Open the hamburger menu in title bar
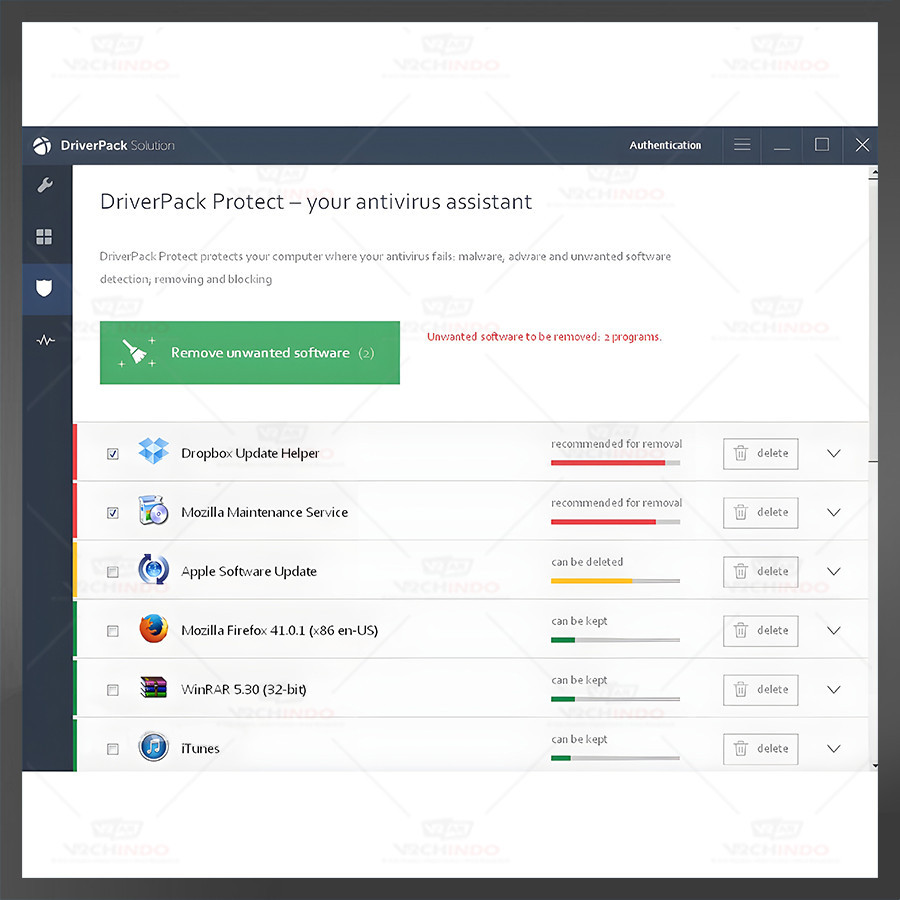 pyautogui.click(x=742, y=145)
